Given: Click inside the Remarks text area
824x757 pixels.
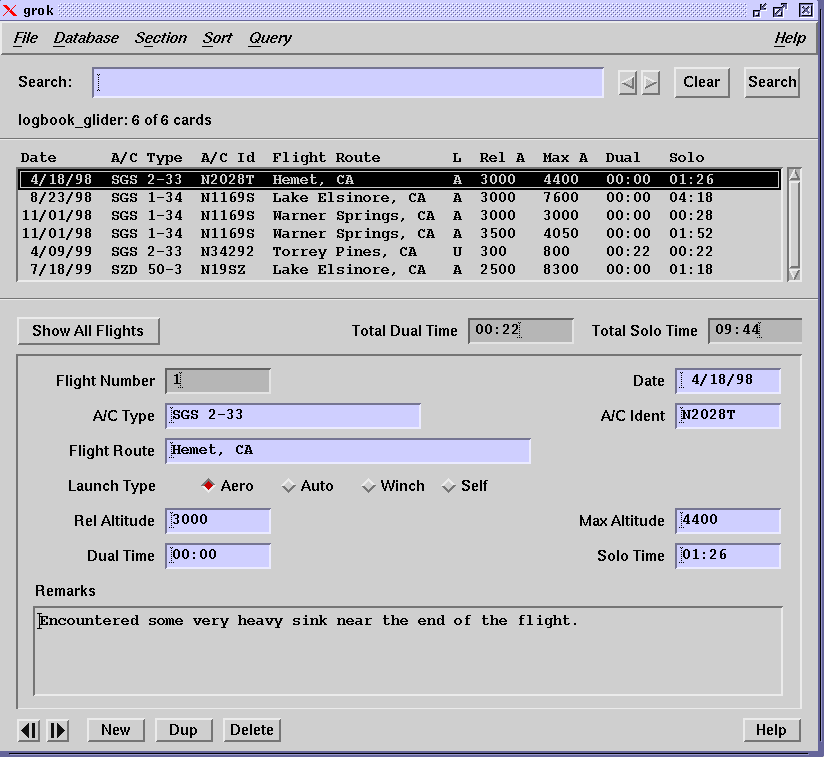Looking at the screenshot, I should click(408, 651).
